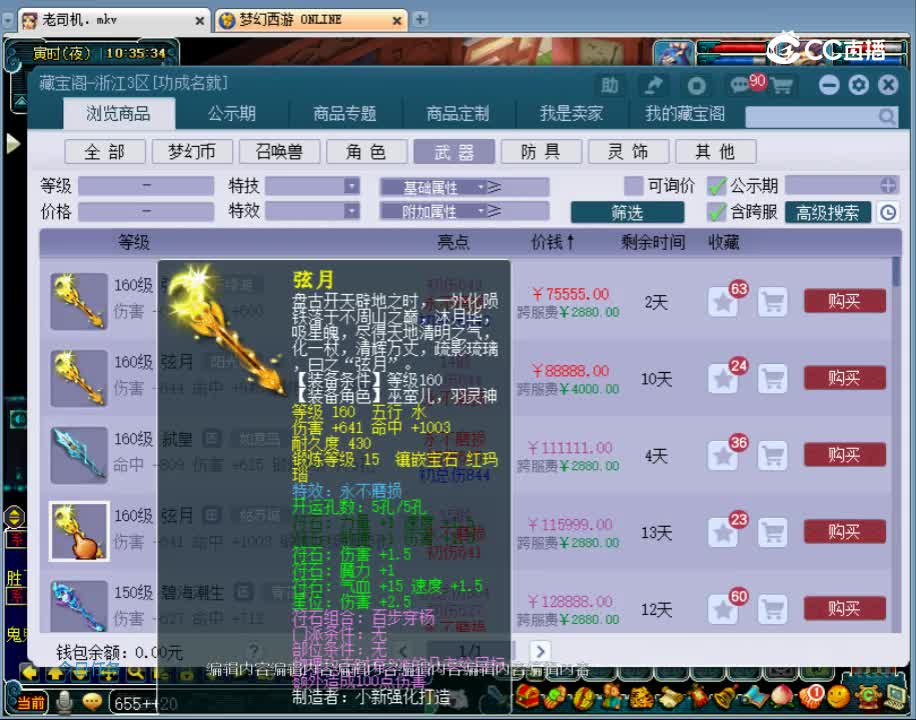The width and height of the screenshot is (916, 720).
Task: Select the 灵饰 category button
Action: coord(628,152)
